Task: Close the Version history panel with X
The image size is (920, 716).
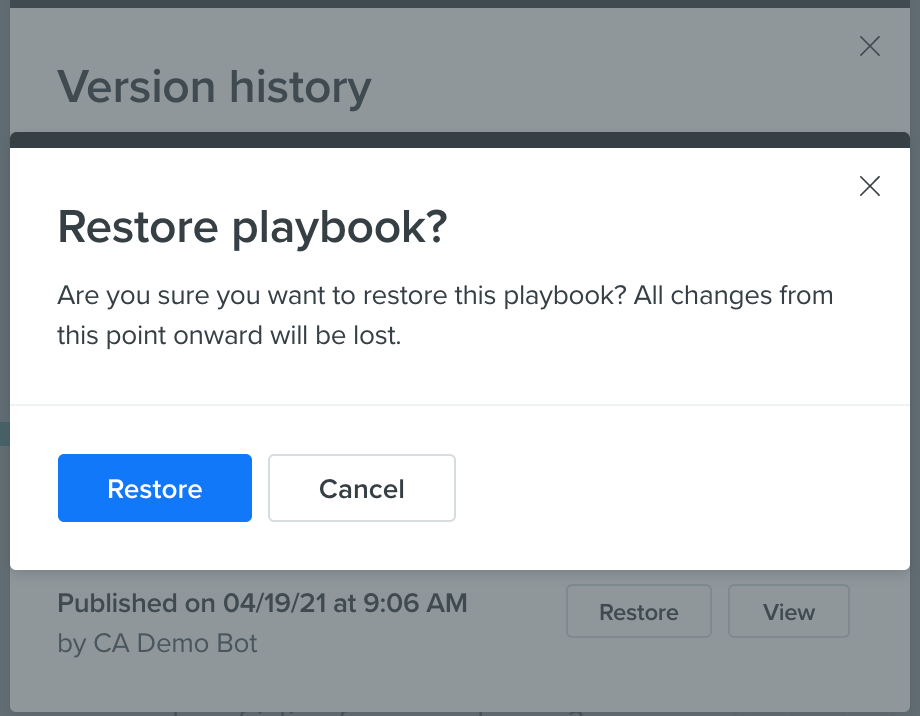Action: point(870,46)
